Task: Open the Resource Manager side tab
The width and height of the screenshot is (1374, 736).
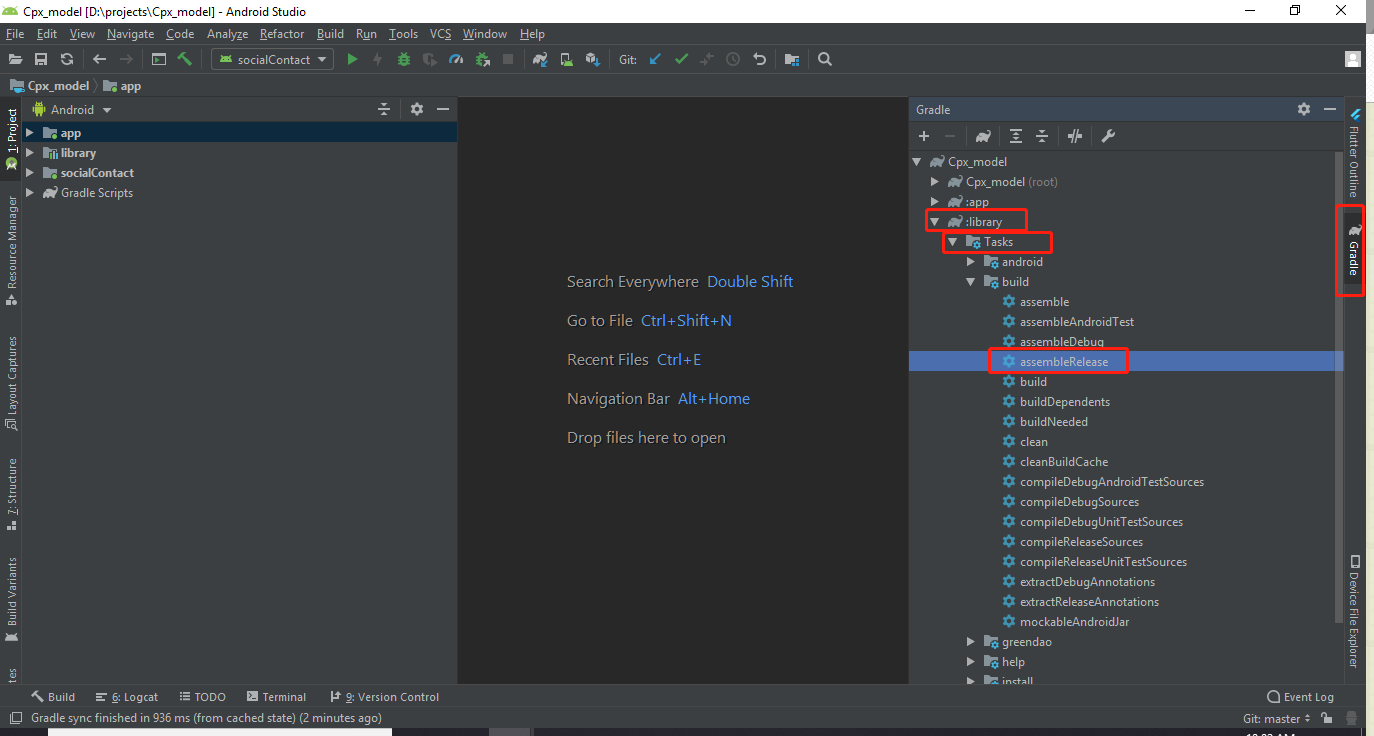Action: pyautogui.click(x=12, y=250)
